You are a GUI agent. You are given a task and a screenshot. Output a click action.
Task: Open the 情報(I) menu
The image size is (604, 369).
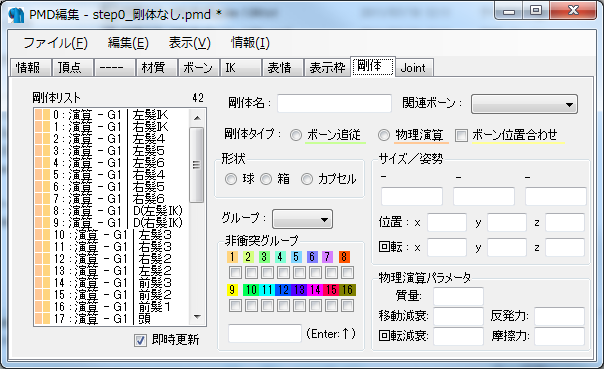(250, 43)
